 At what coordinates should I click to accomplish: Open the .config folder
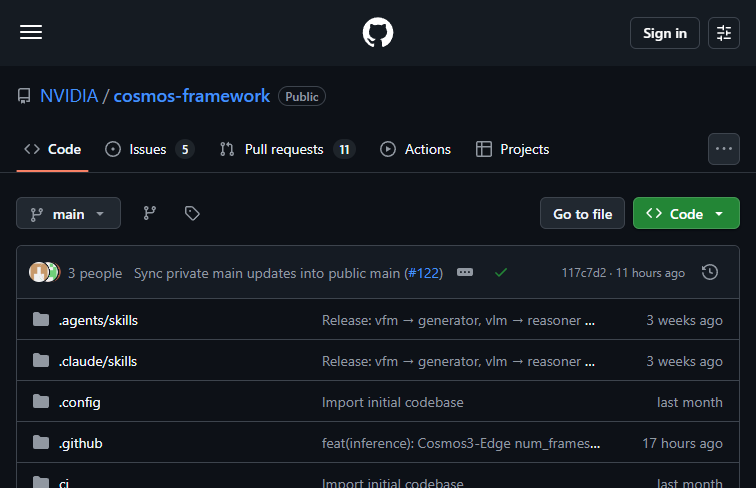(x=80, y=402)
